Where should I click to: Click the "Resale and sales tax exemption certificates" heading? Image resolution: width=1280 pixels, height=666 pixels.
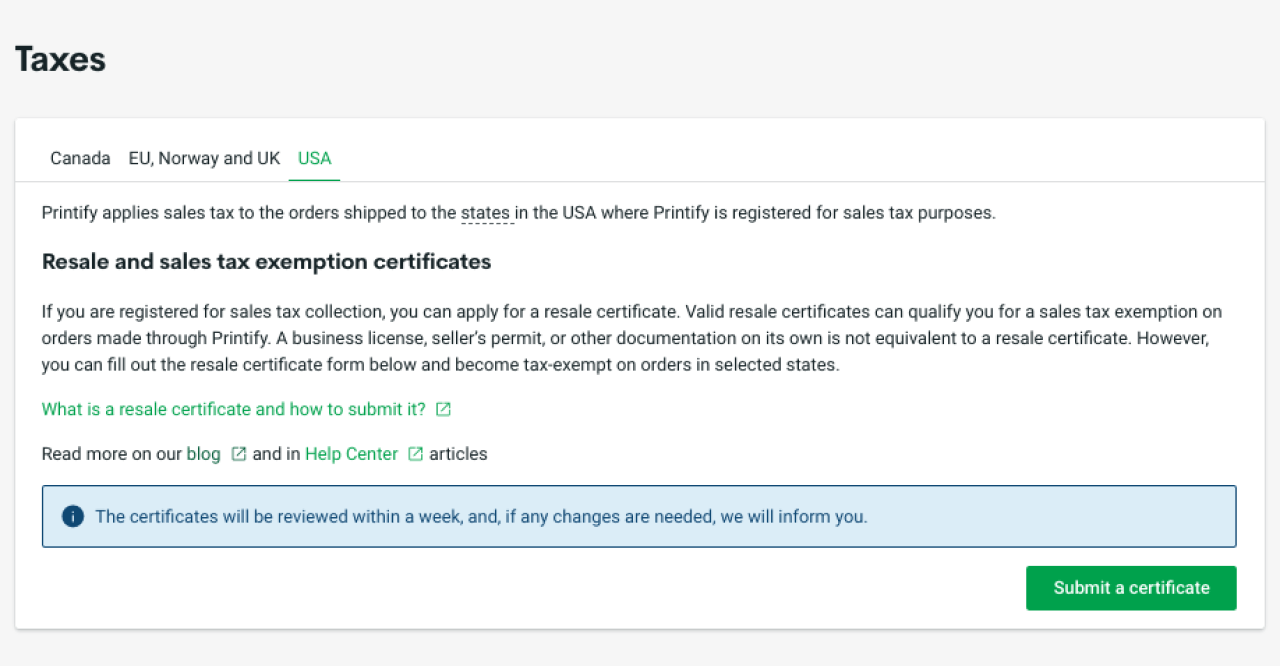(x=266, y=262)
